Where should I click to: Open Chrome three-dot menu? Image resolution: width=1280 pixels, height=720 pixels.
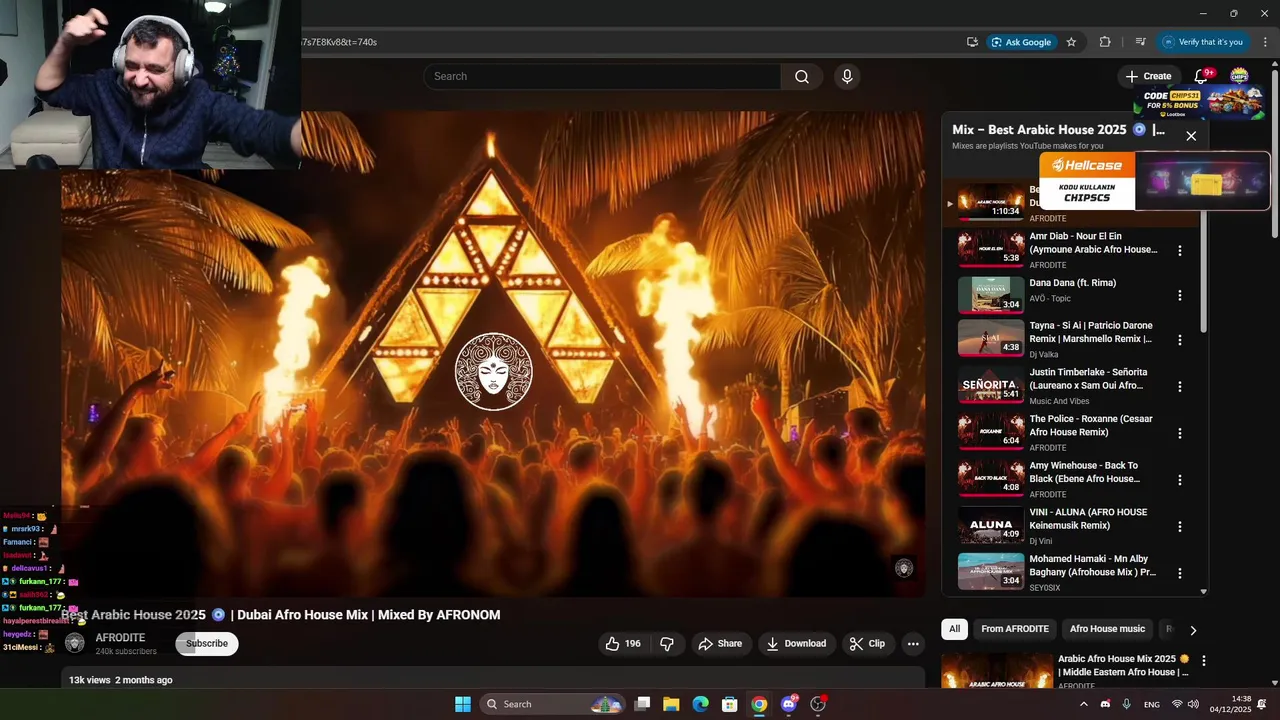point(1265,42)
